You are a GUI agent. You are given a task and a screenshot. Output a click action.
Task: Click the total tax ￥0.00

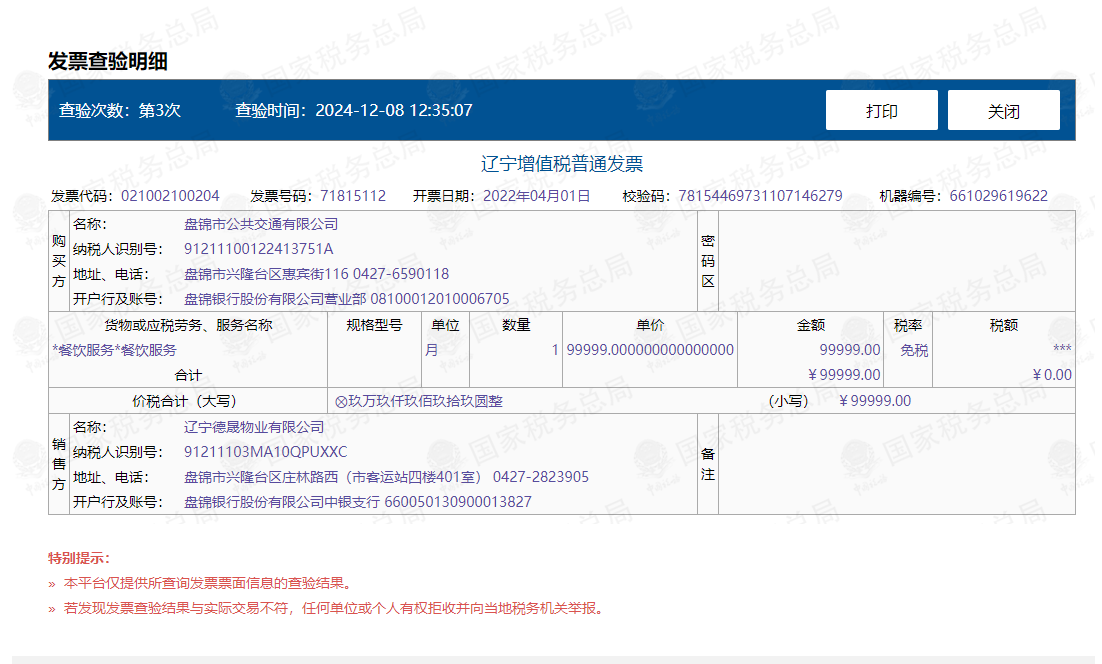tap(1052, 375)
